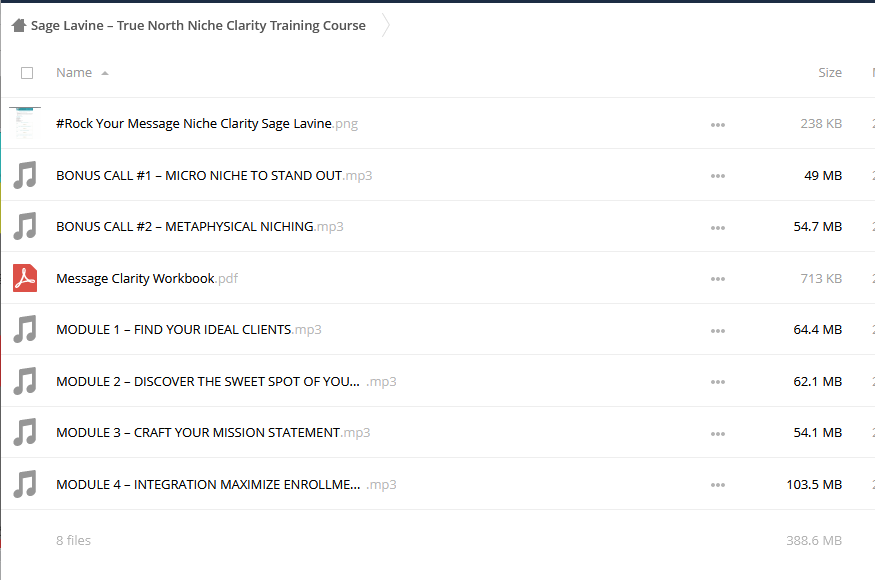
Task: Click the 64.4 MB size value
Action: point(818,329)
